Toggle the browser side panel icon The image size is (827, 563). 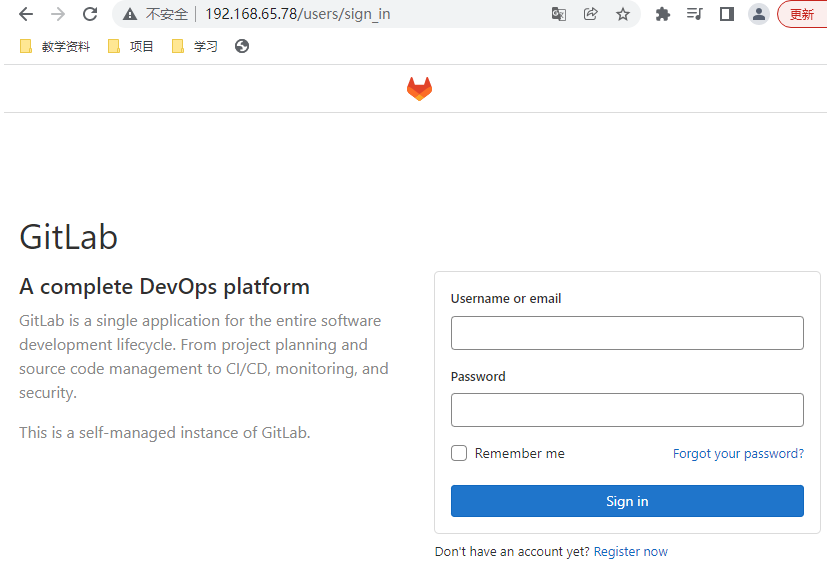(727, 14)
